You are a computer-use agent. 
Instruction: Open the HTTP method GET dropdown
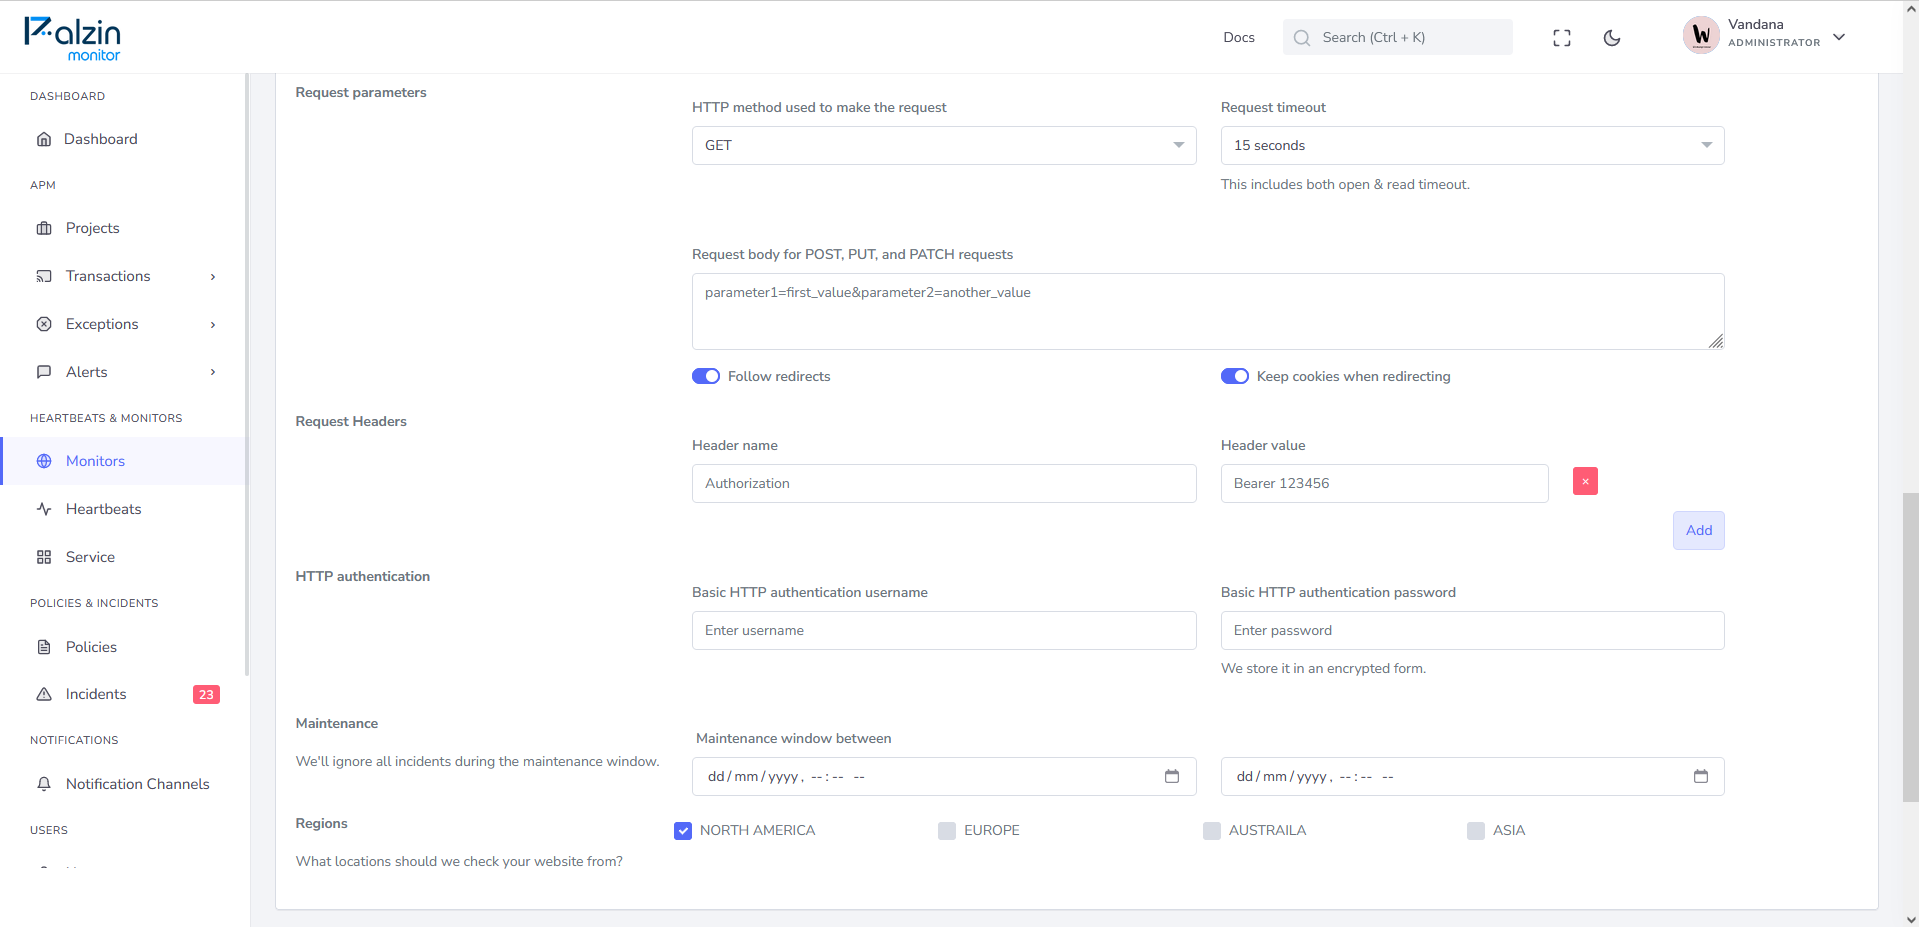[944, 145]
